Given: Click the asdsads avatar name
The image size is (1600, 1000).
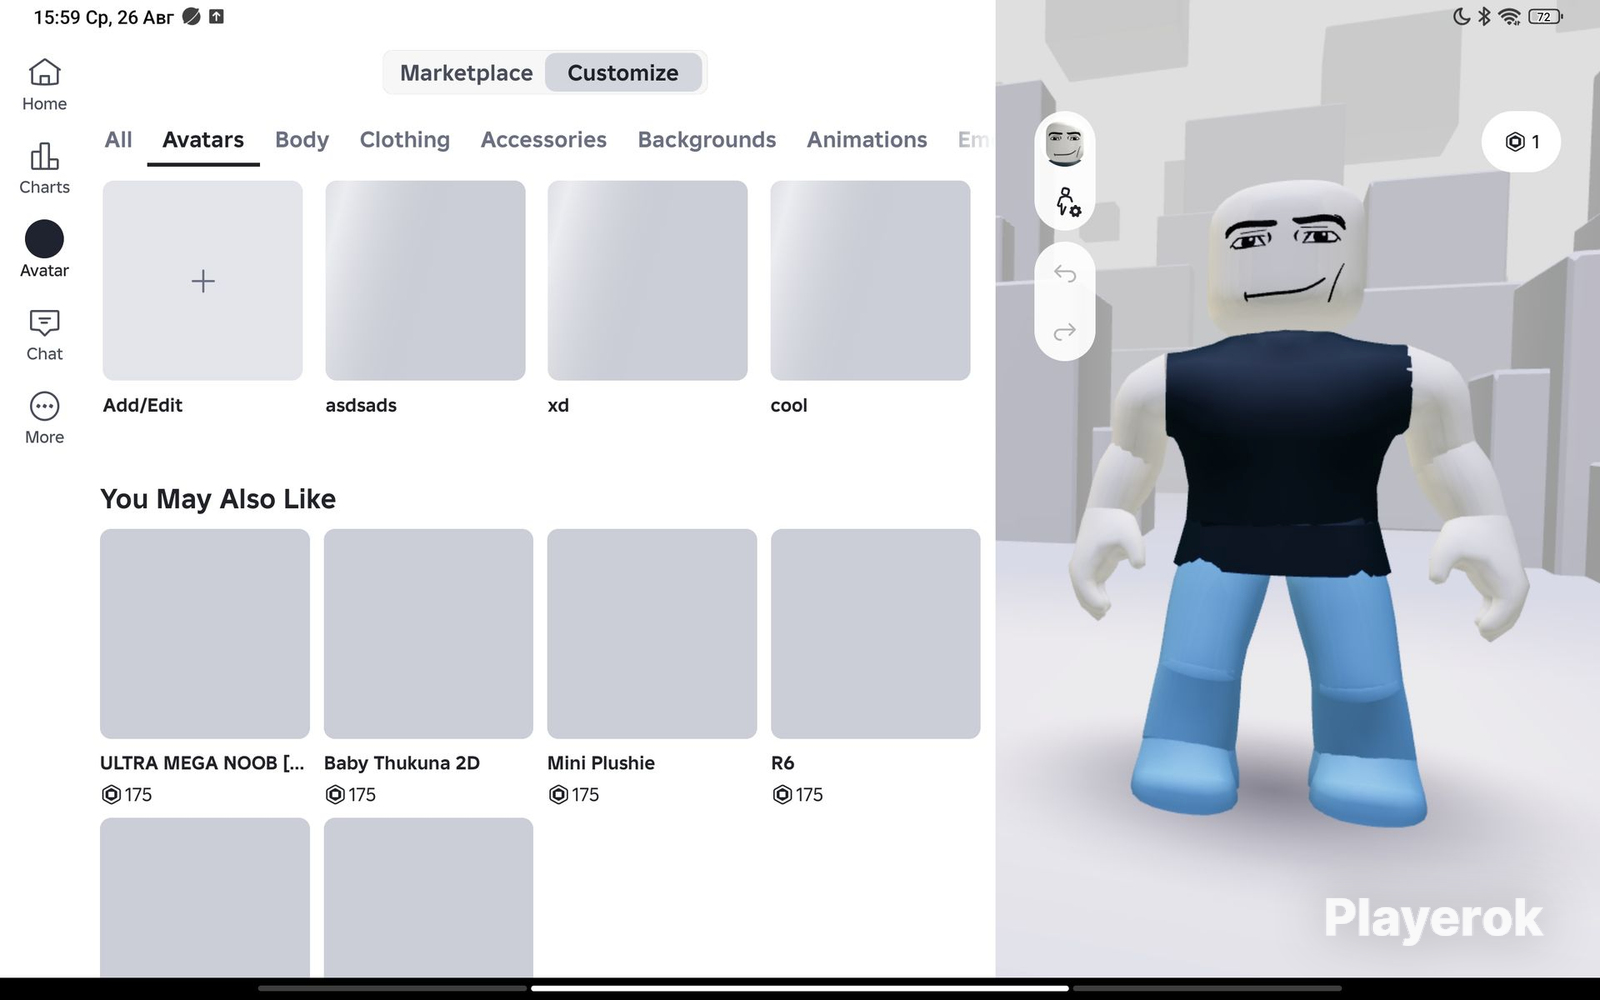Looking at the screenshot, I should [x=361, y=405].
